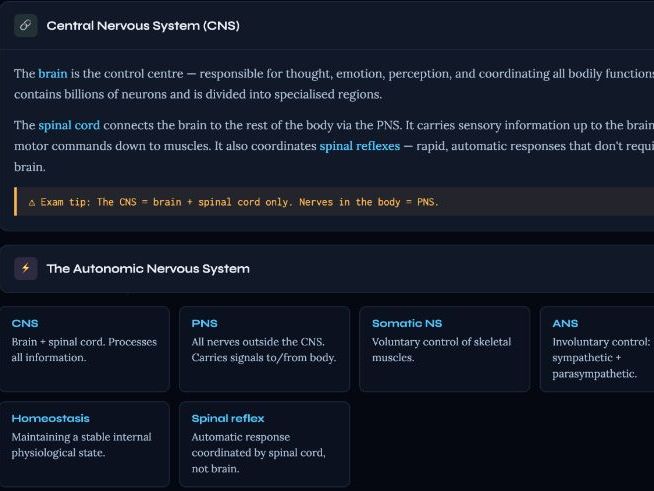
Task: Click the lightning bolt icon beside Autonomic Nervous System
Action: click(25, 268)
